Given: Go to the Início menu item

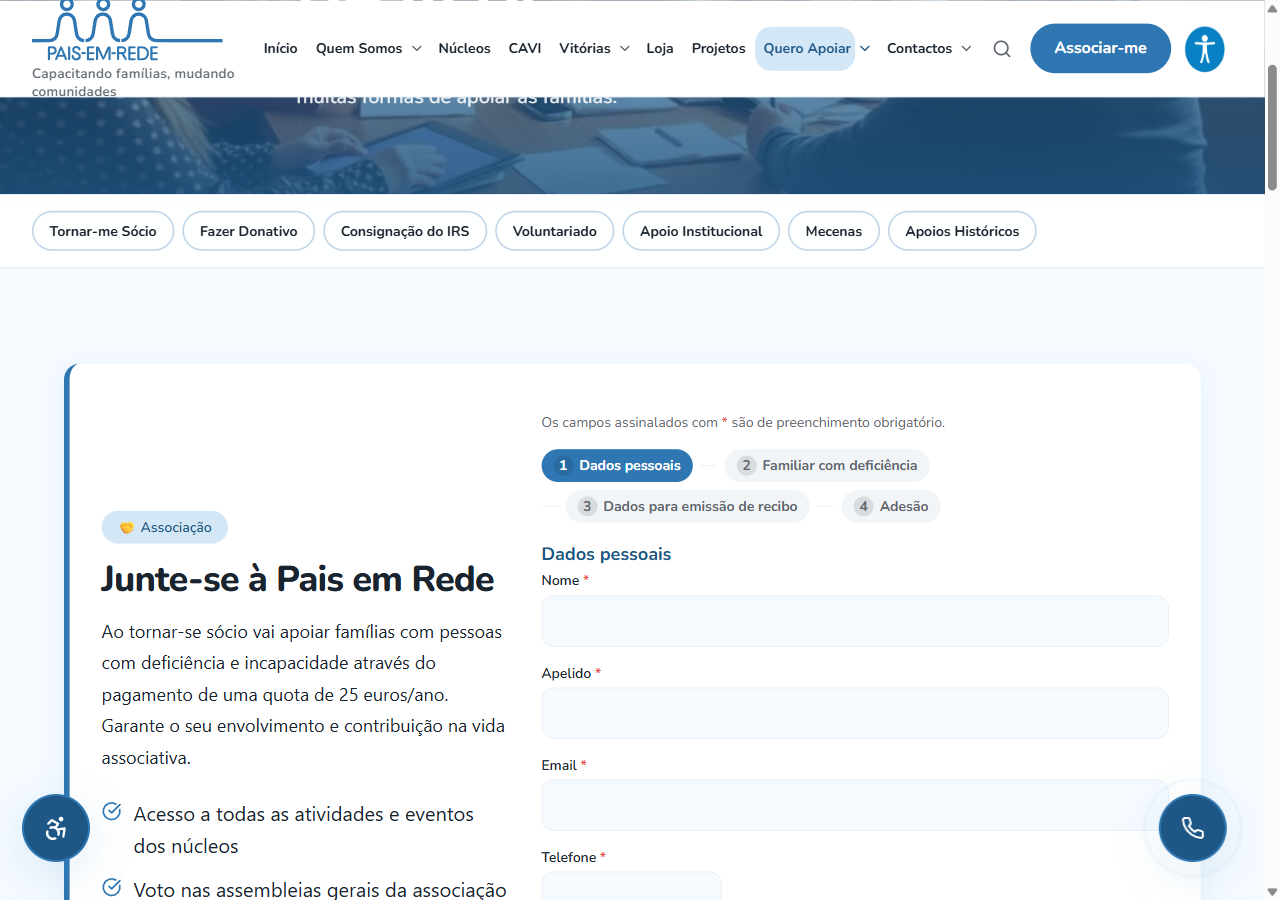Looking at the screenshot, I should [x=281, y=49].
